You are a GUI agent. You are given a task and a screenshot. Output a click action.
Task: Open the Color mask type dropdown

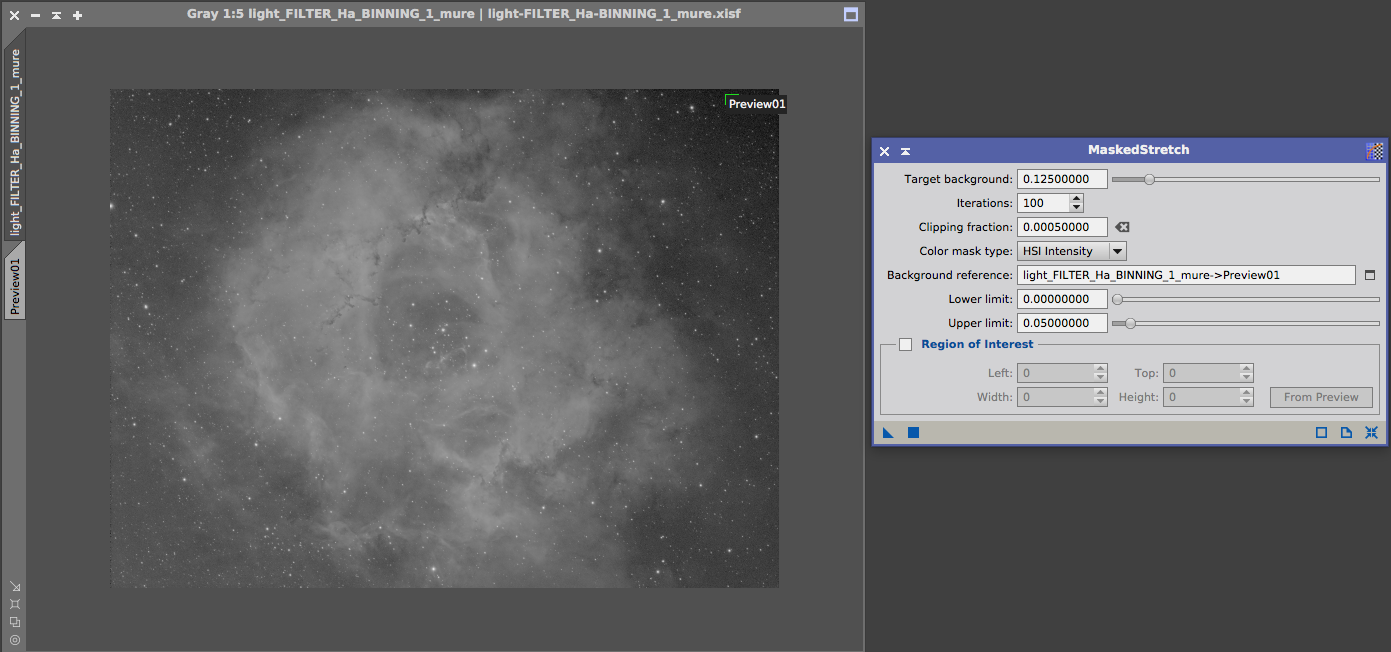[x=1072, y=251]
